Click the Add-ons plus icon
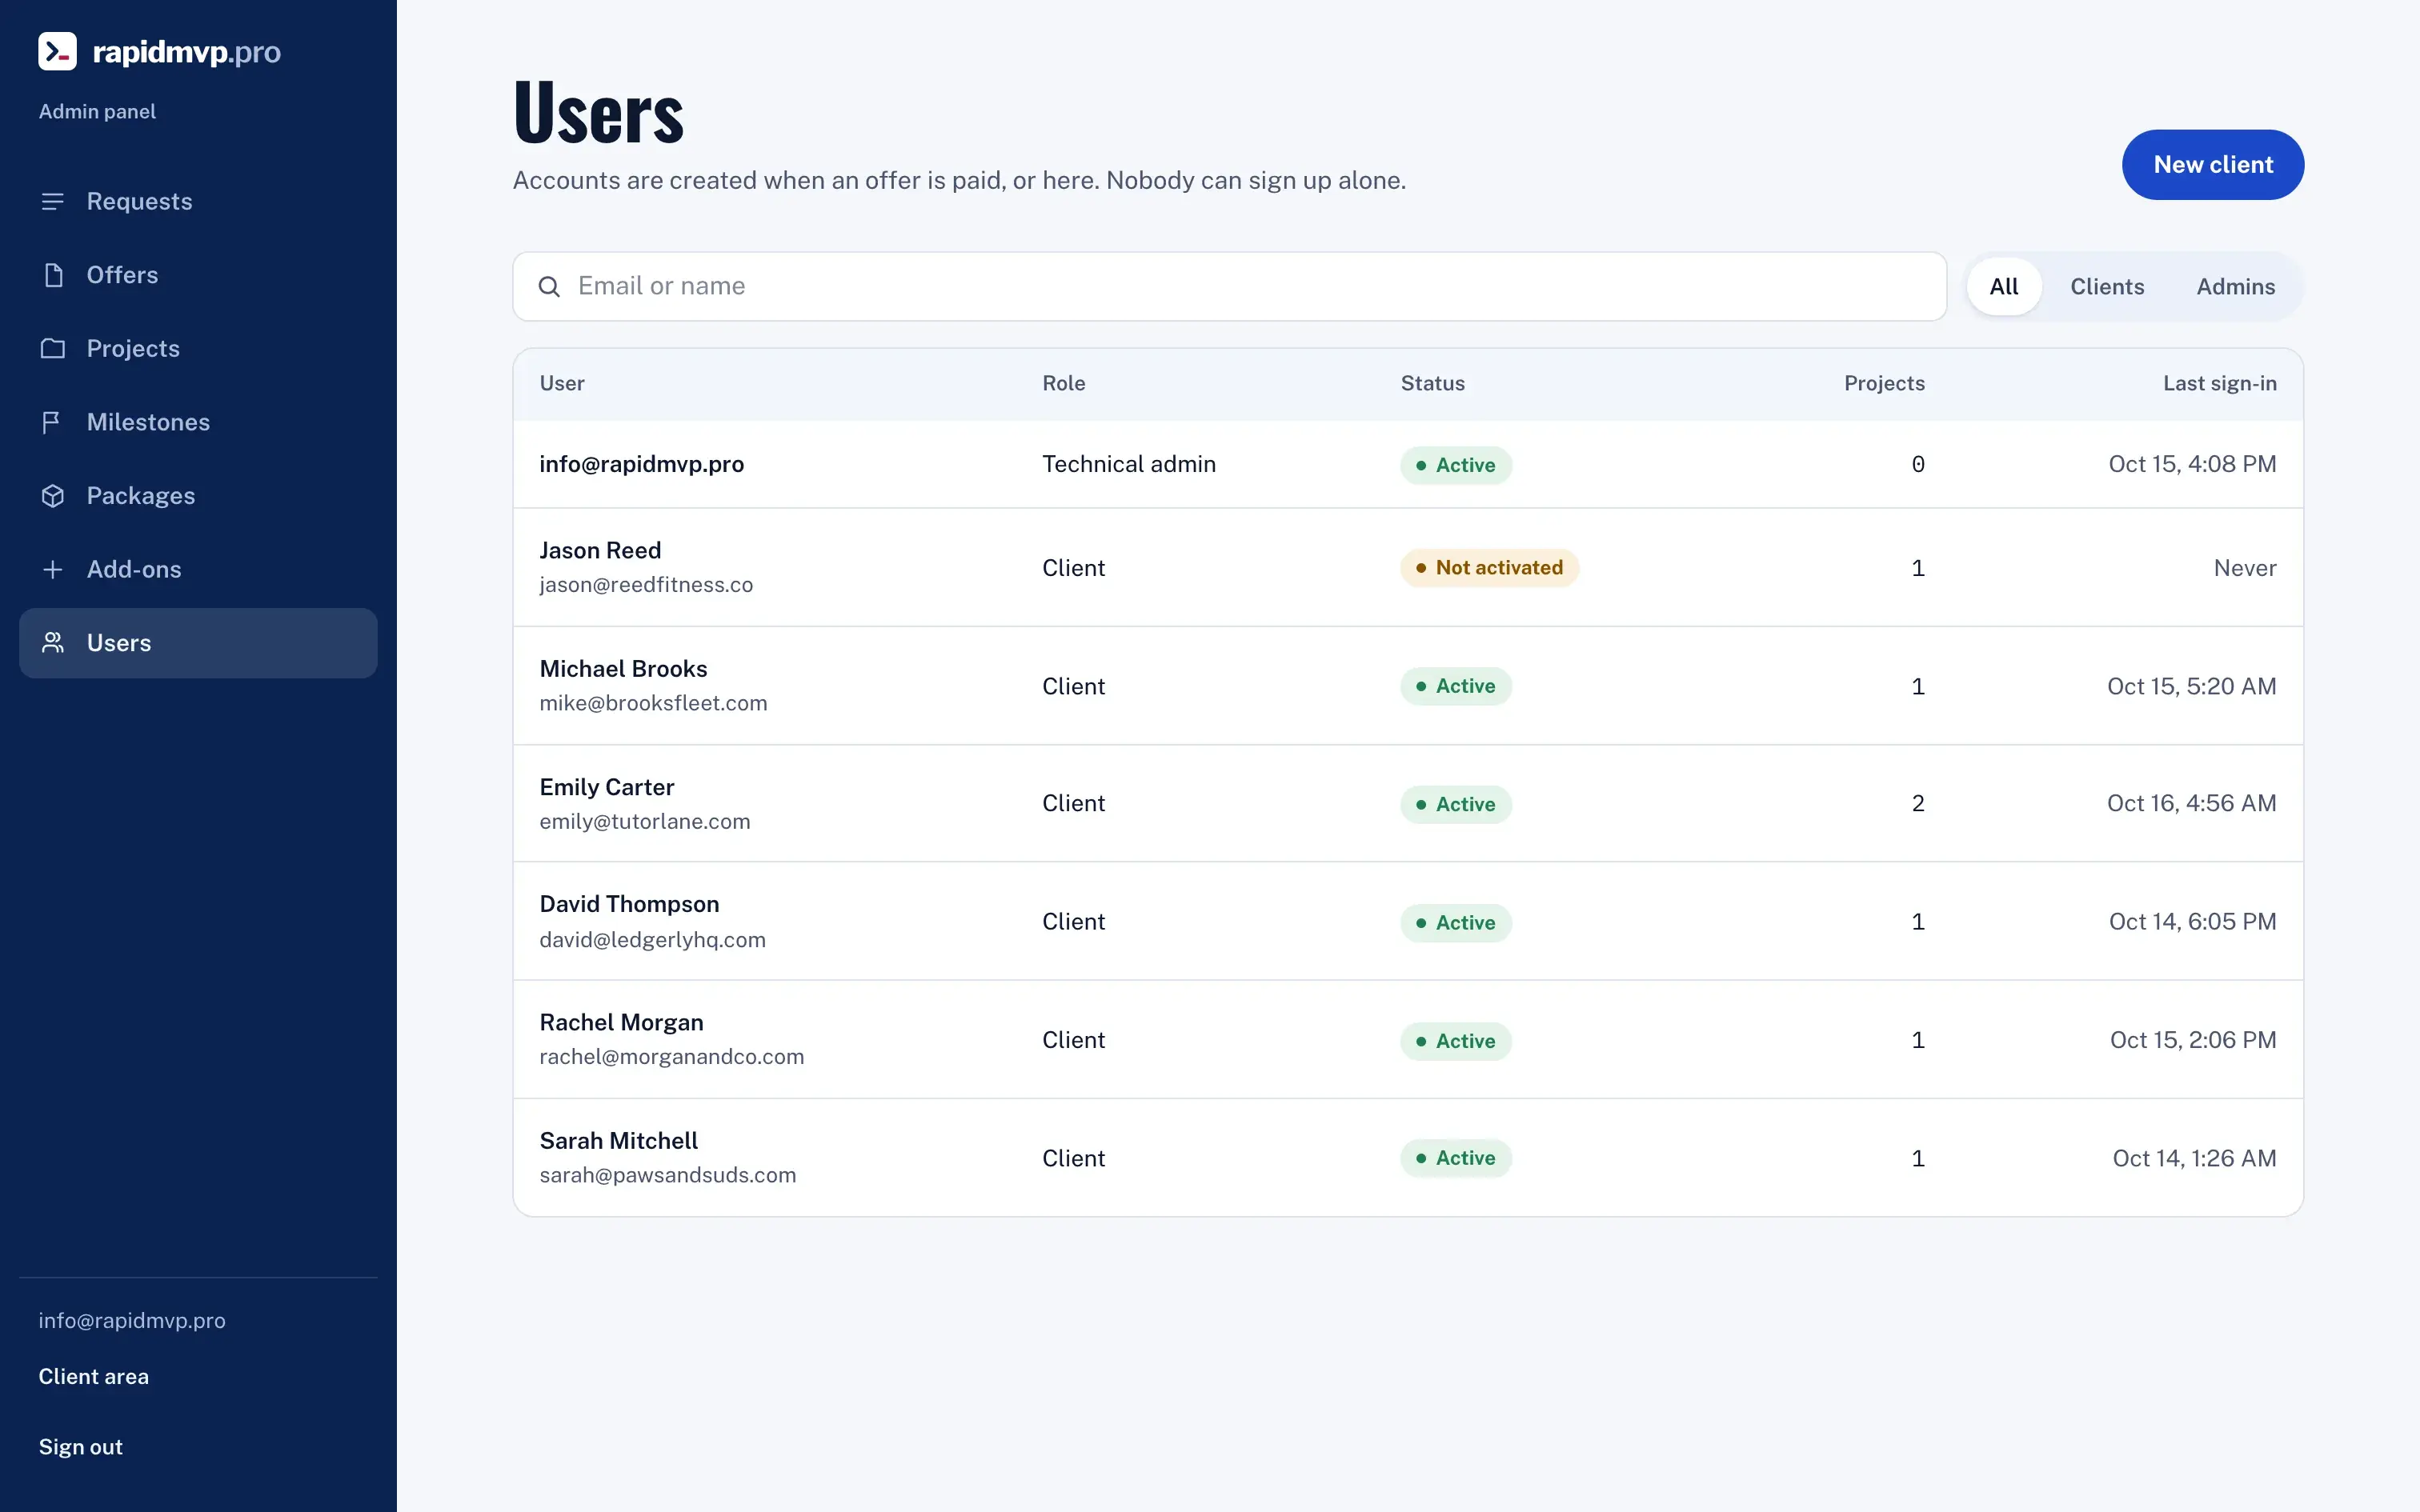 [53, 569]
